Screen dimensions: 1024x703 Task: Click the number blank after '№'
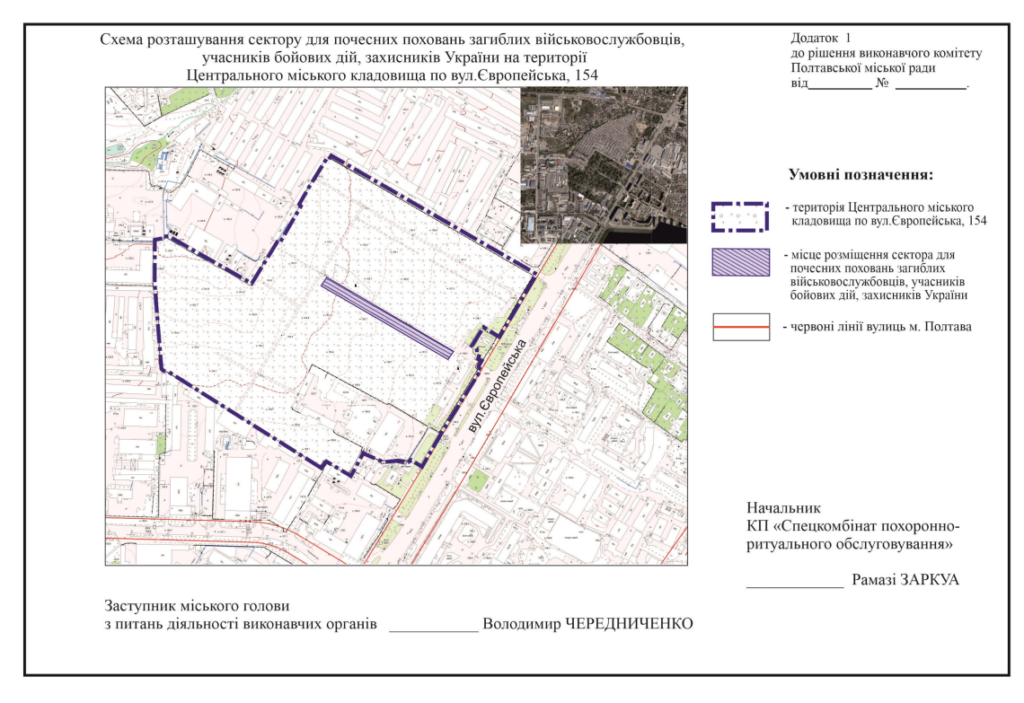pos(931,84)
